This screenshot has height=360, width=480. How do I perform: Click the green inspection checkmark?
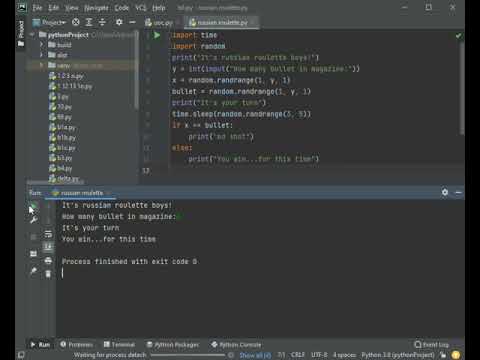pos(459,35)
